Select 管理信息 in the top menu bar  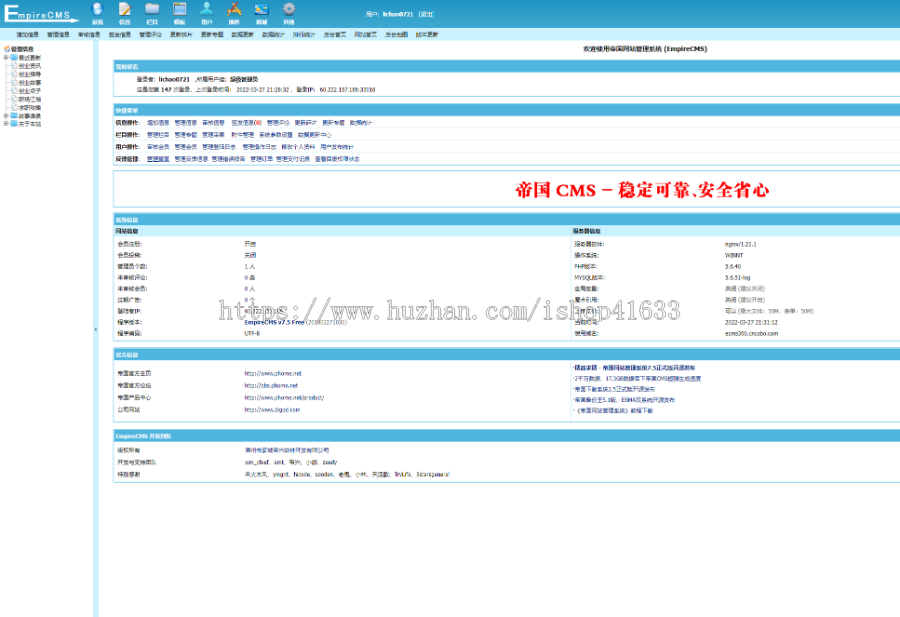58,34
